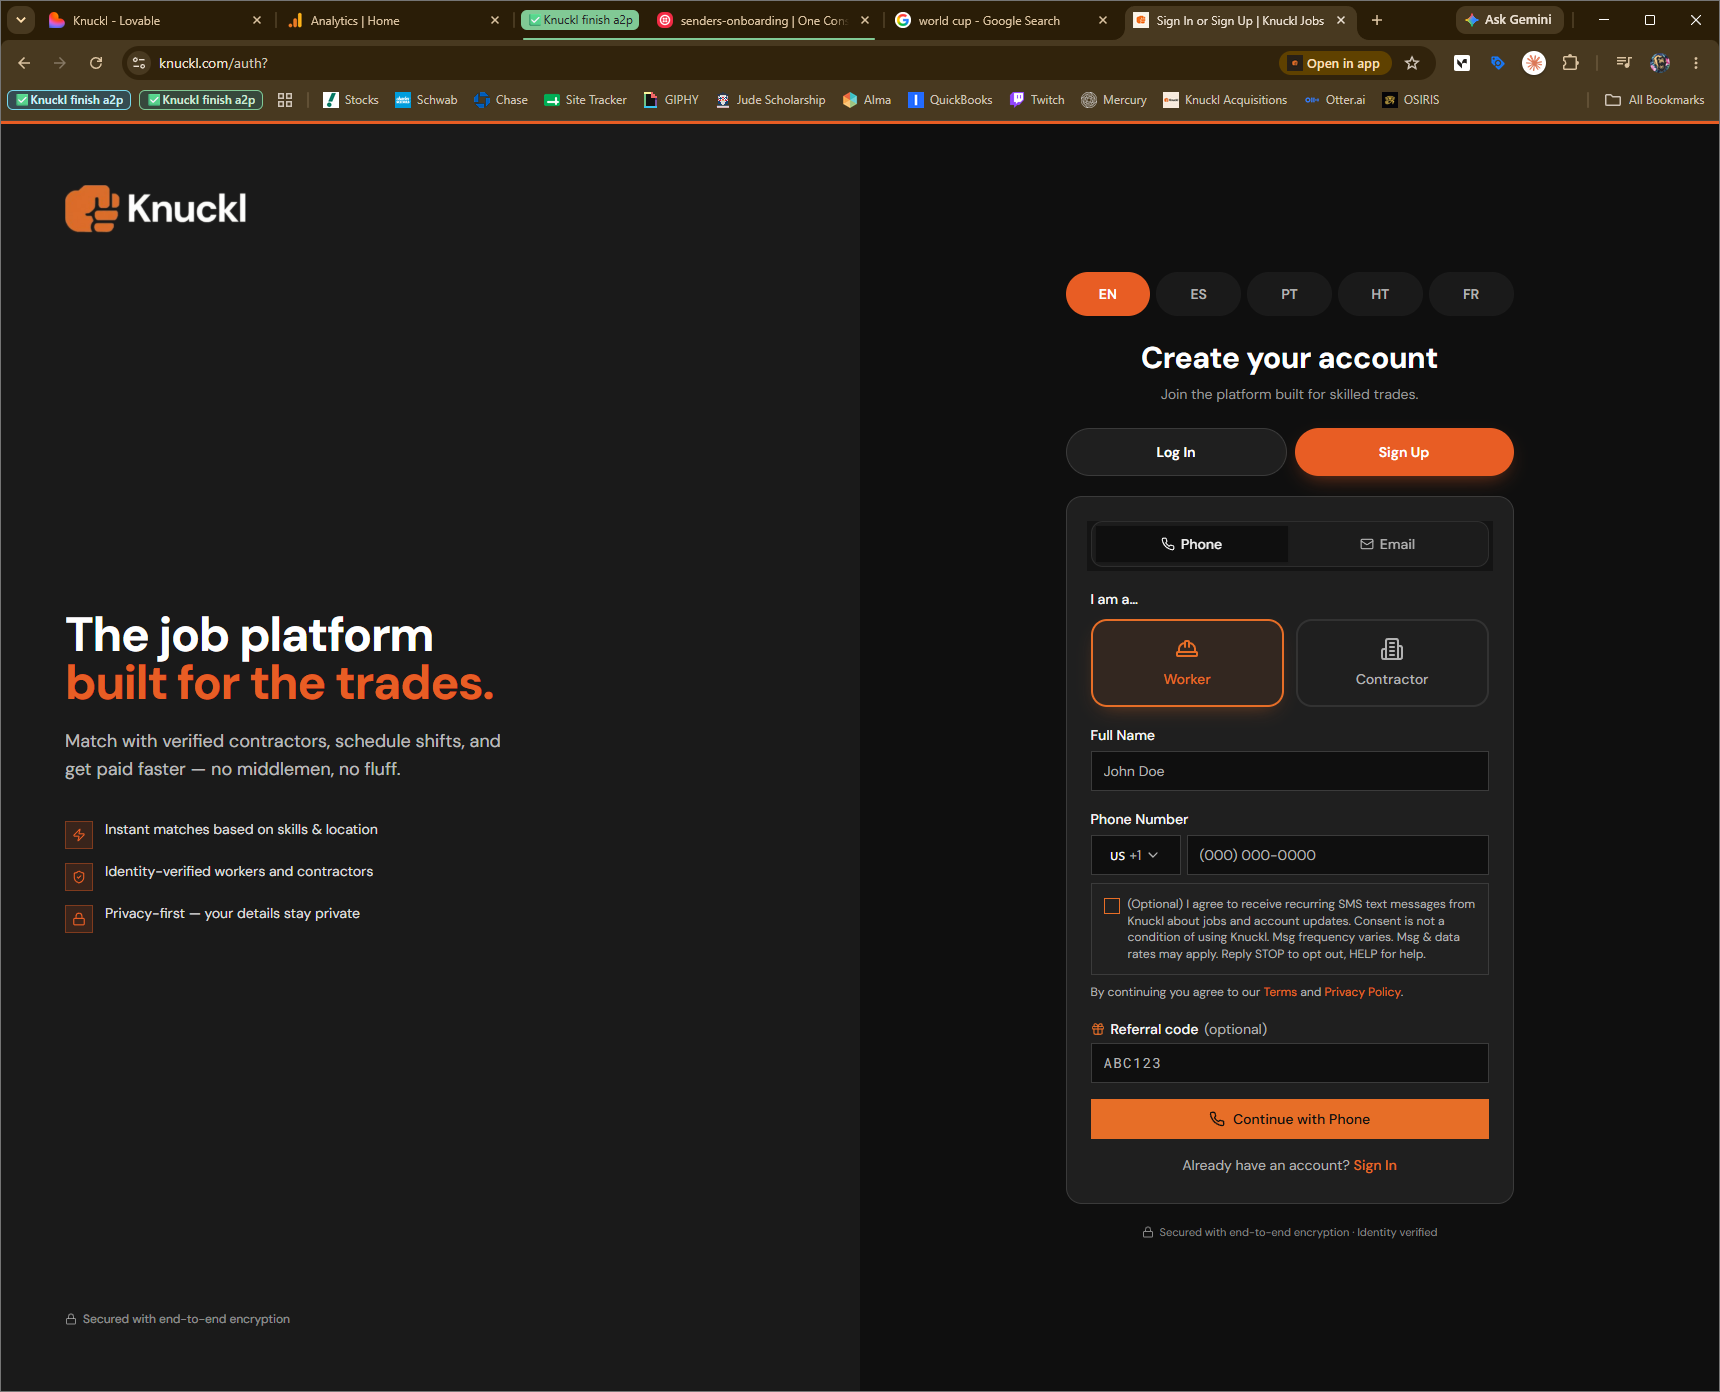Open the QuickBooks bookmark

click(950, 100)
